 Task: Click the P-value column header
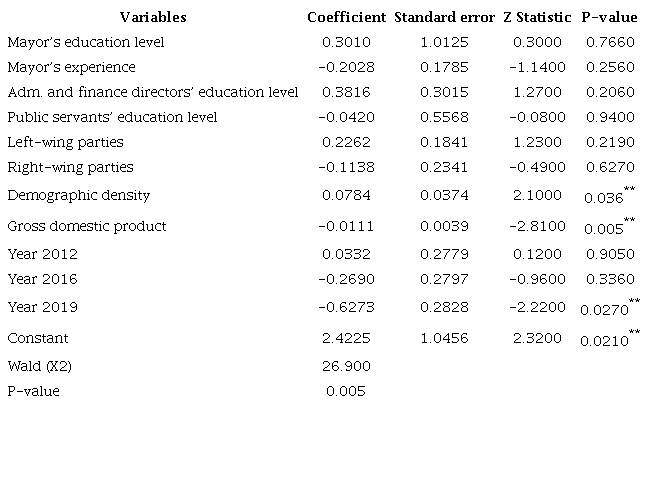click(x=609, y=17)
